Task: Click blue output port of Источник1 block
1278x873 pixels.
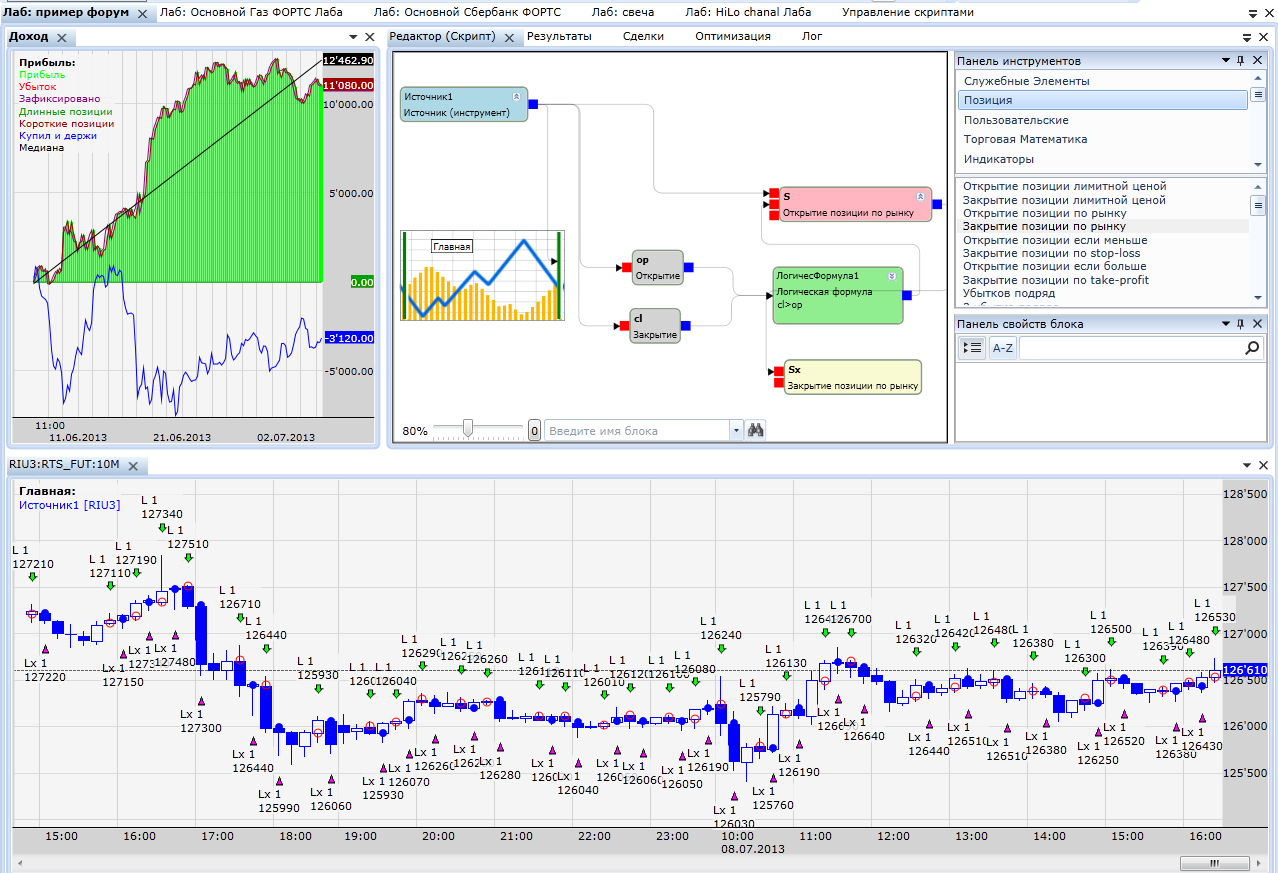Action: (533, 104)
